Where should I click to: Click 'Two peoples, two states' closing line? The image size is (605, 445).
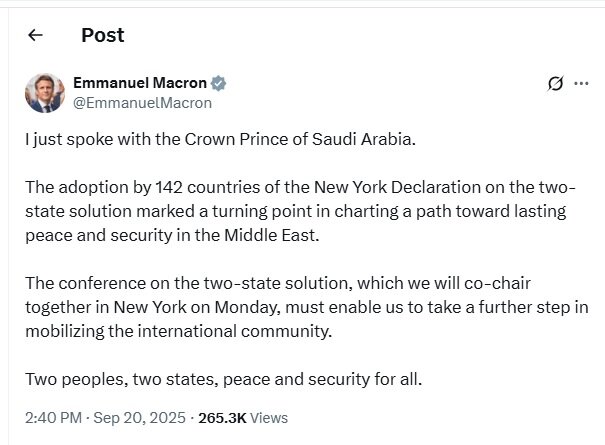(120, 378)
